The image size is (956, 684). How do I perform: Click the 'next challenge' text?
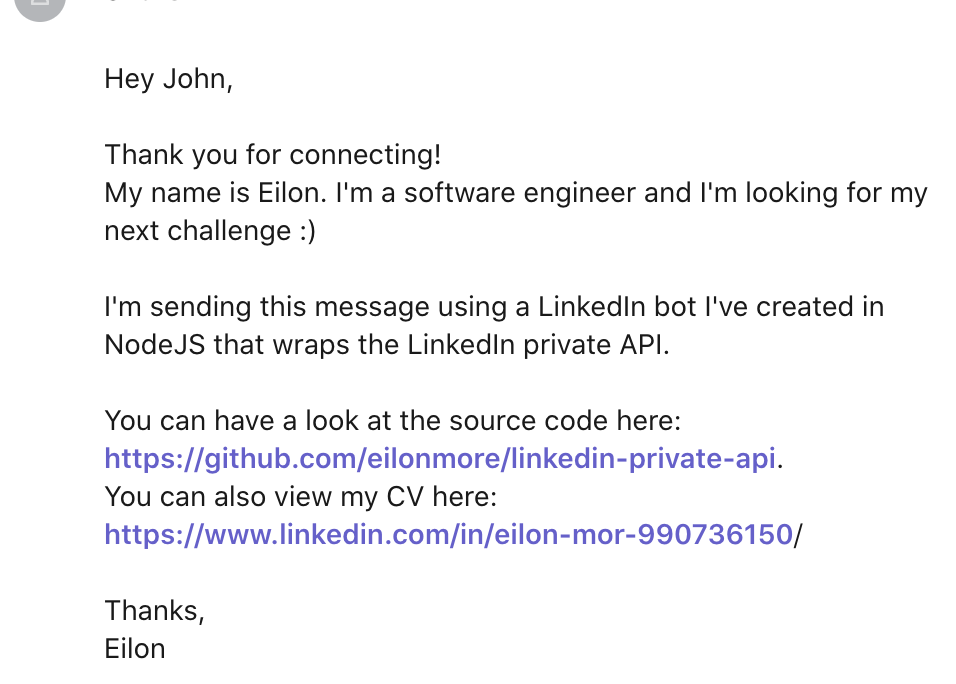coord(198,231)
